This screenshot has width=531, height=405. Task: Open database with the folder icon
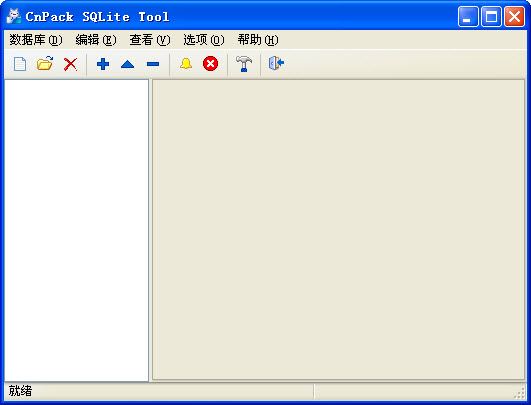click(x=45, y=63)
